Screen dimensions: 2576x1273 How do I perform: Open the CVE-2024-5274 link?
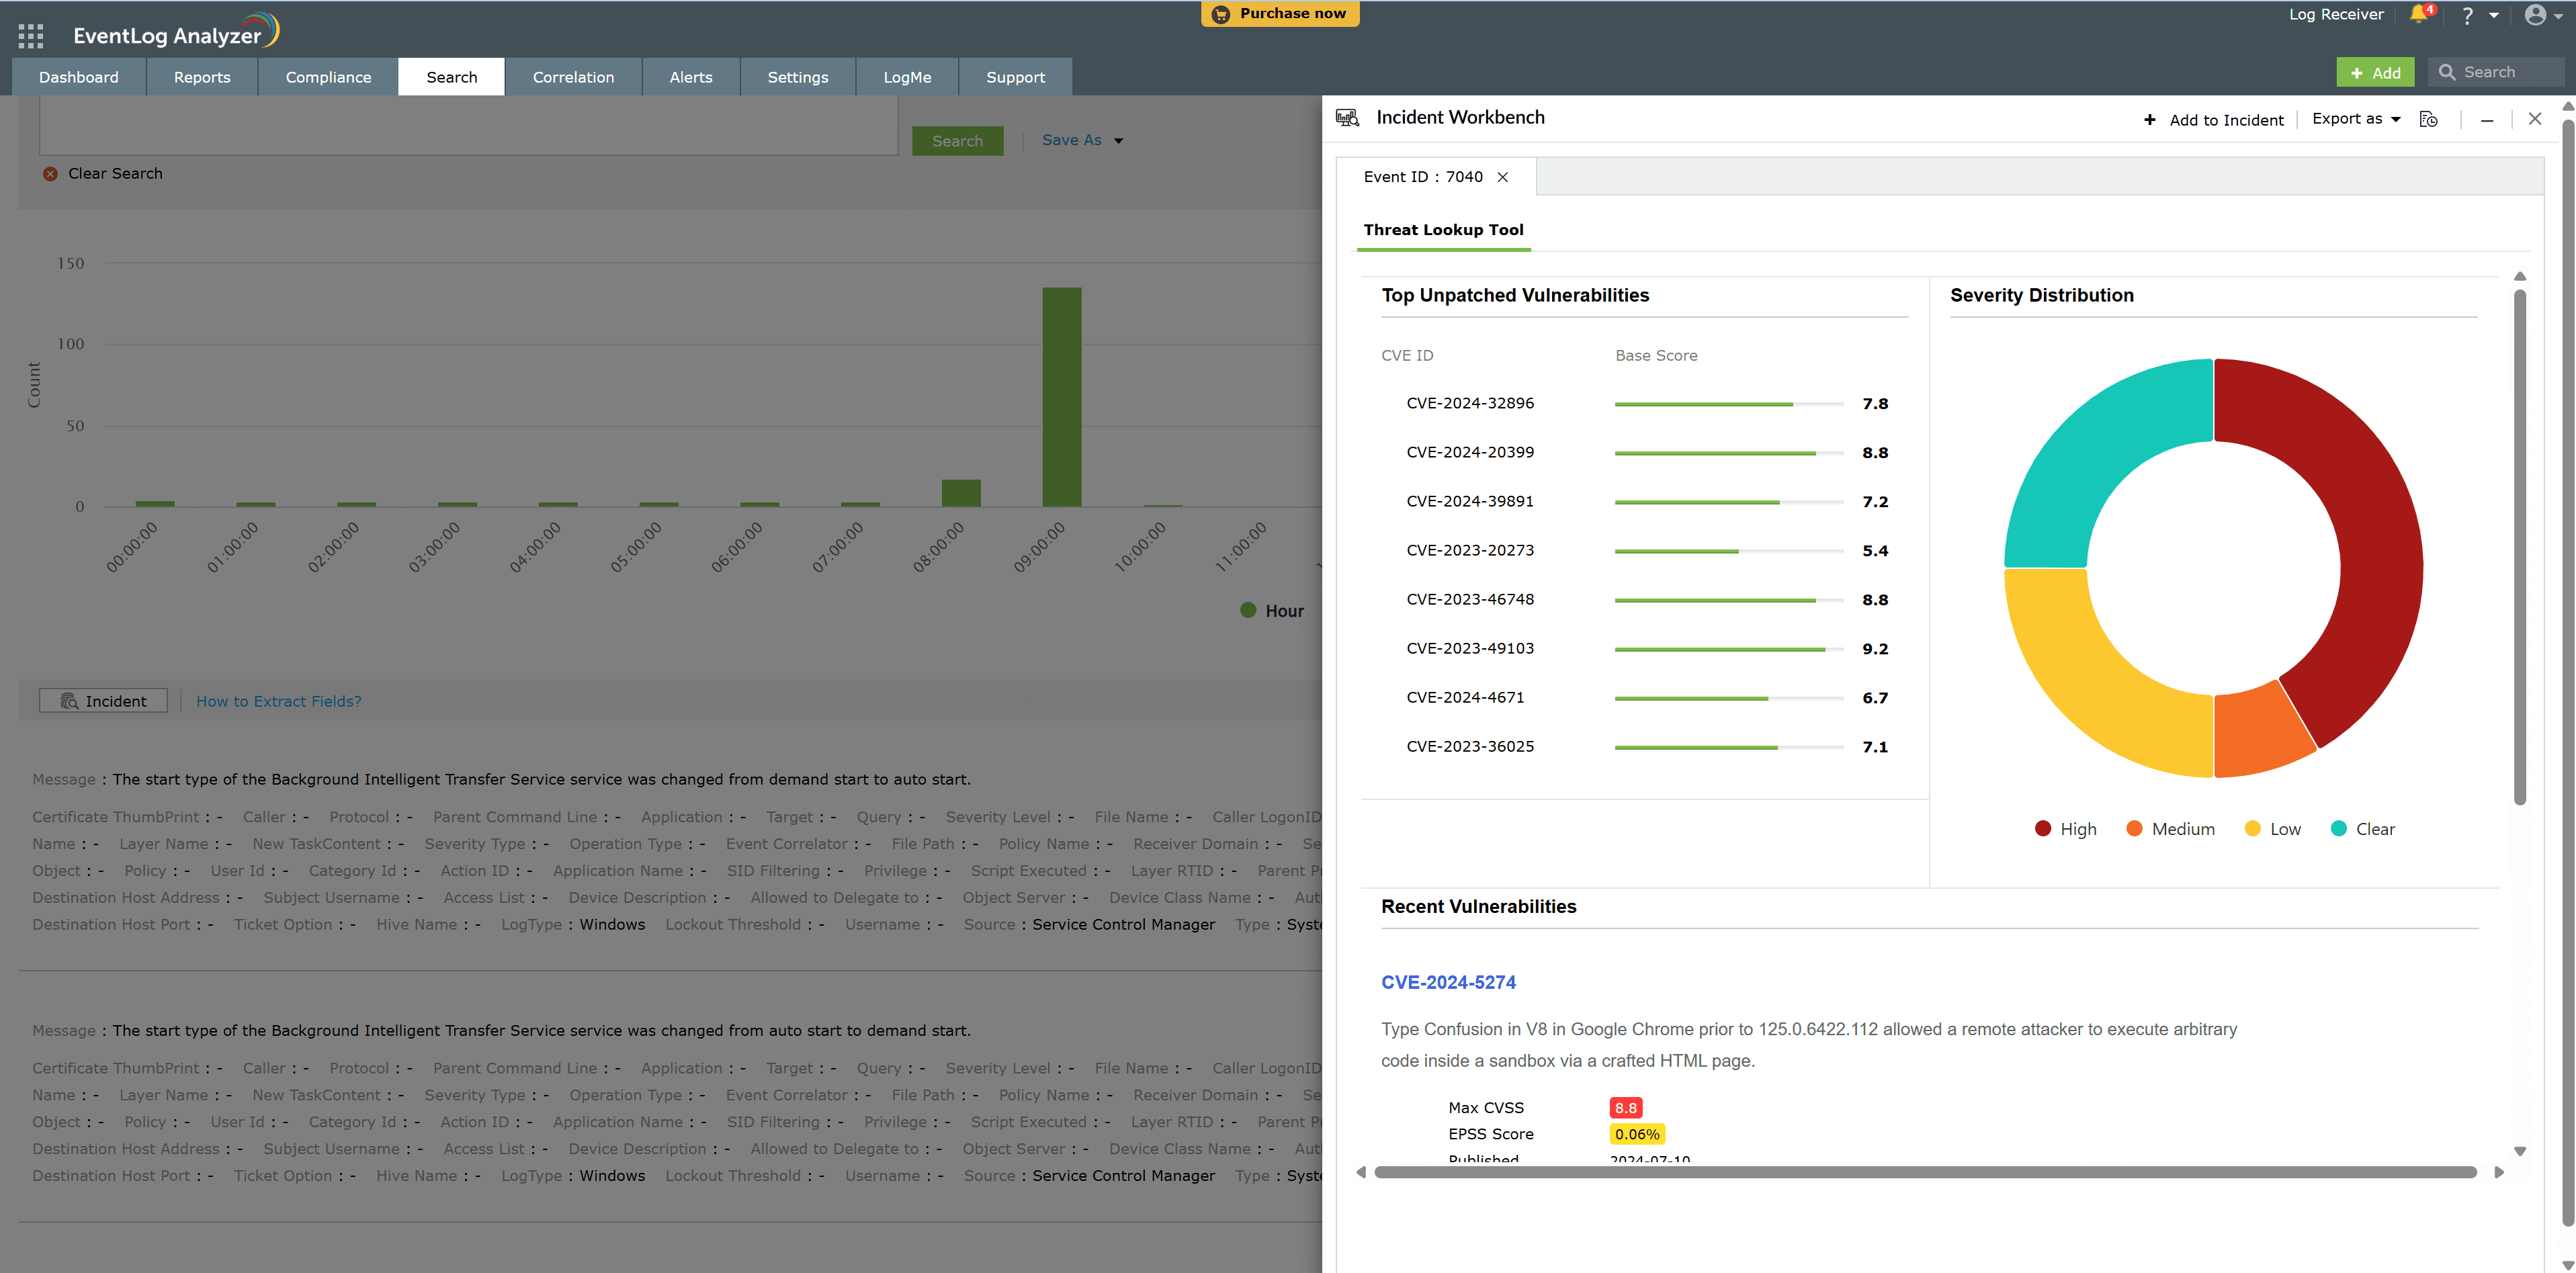click(x=1448, y=982)
